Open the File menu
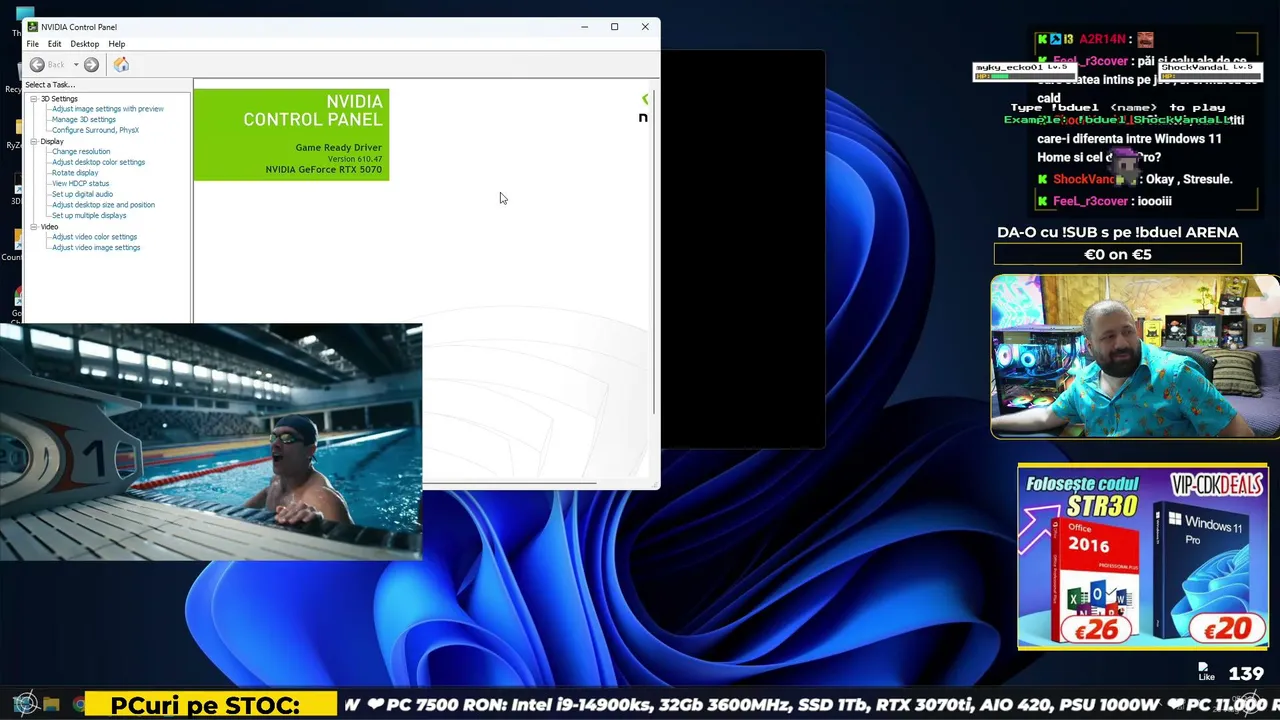Image resolution: width=1280 pixels, height=720 pixels. 33,44
